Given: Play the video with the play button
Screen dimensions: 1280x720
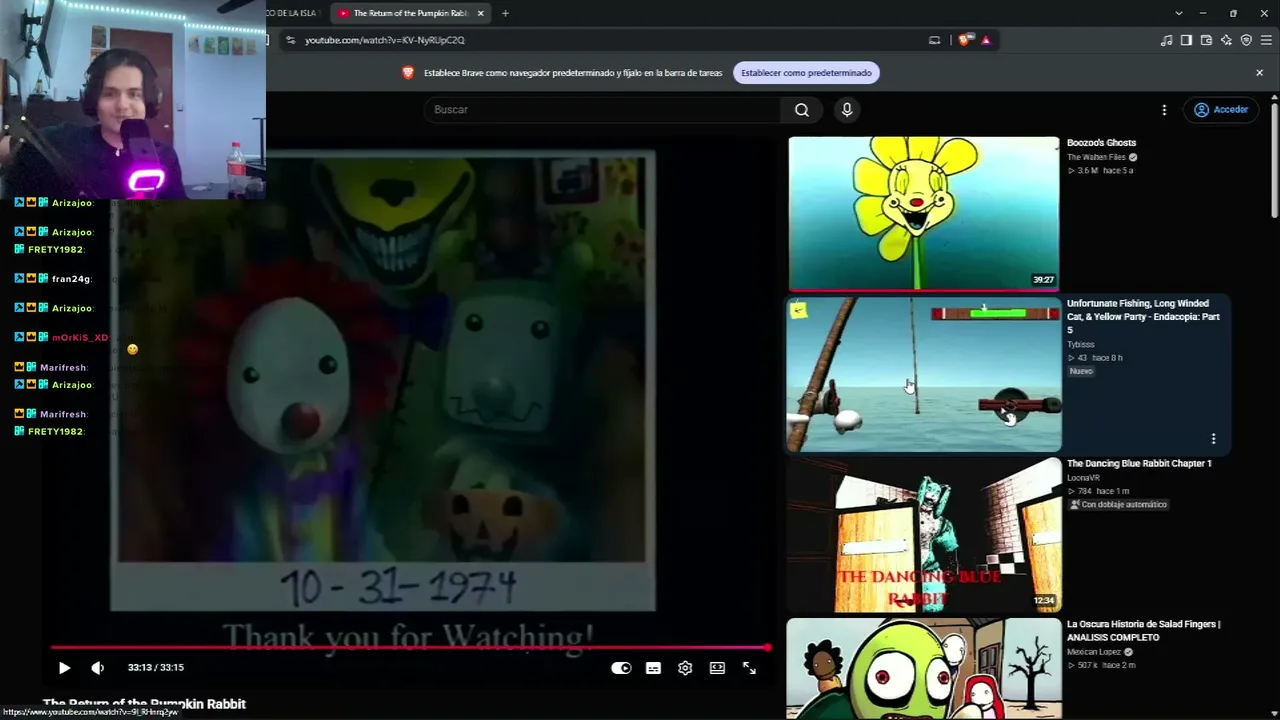Looking at the screenshot, I should coord(64,668).
